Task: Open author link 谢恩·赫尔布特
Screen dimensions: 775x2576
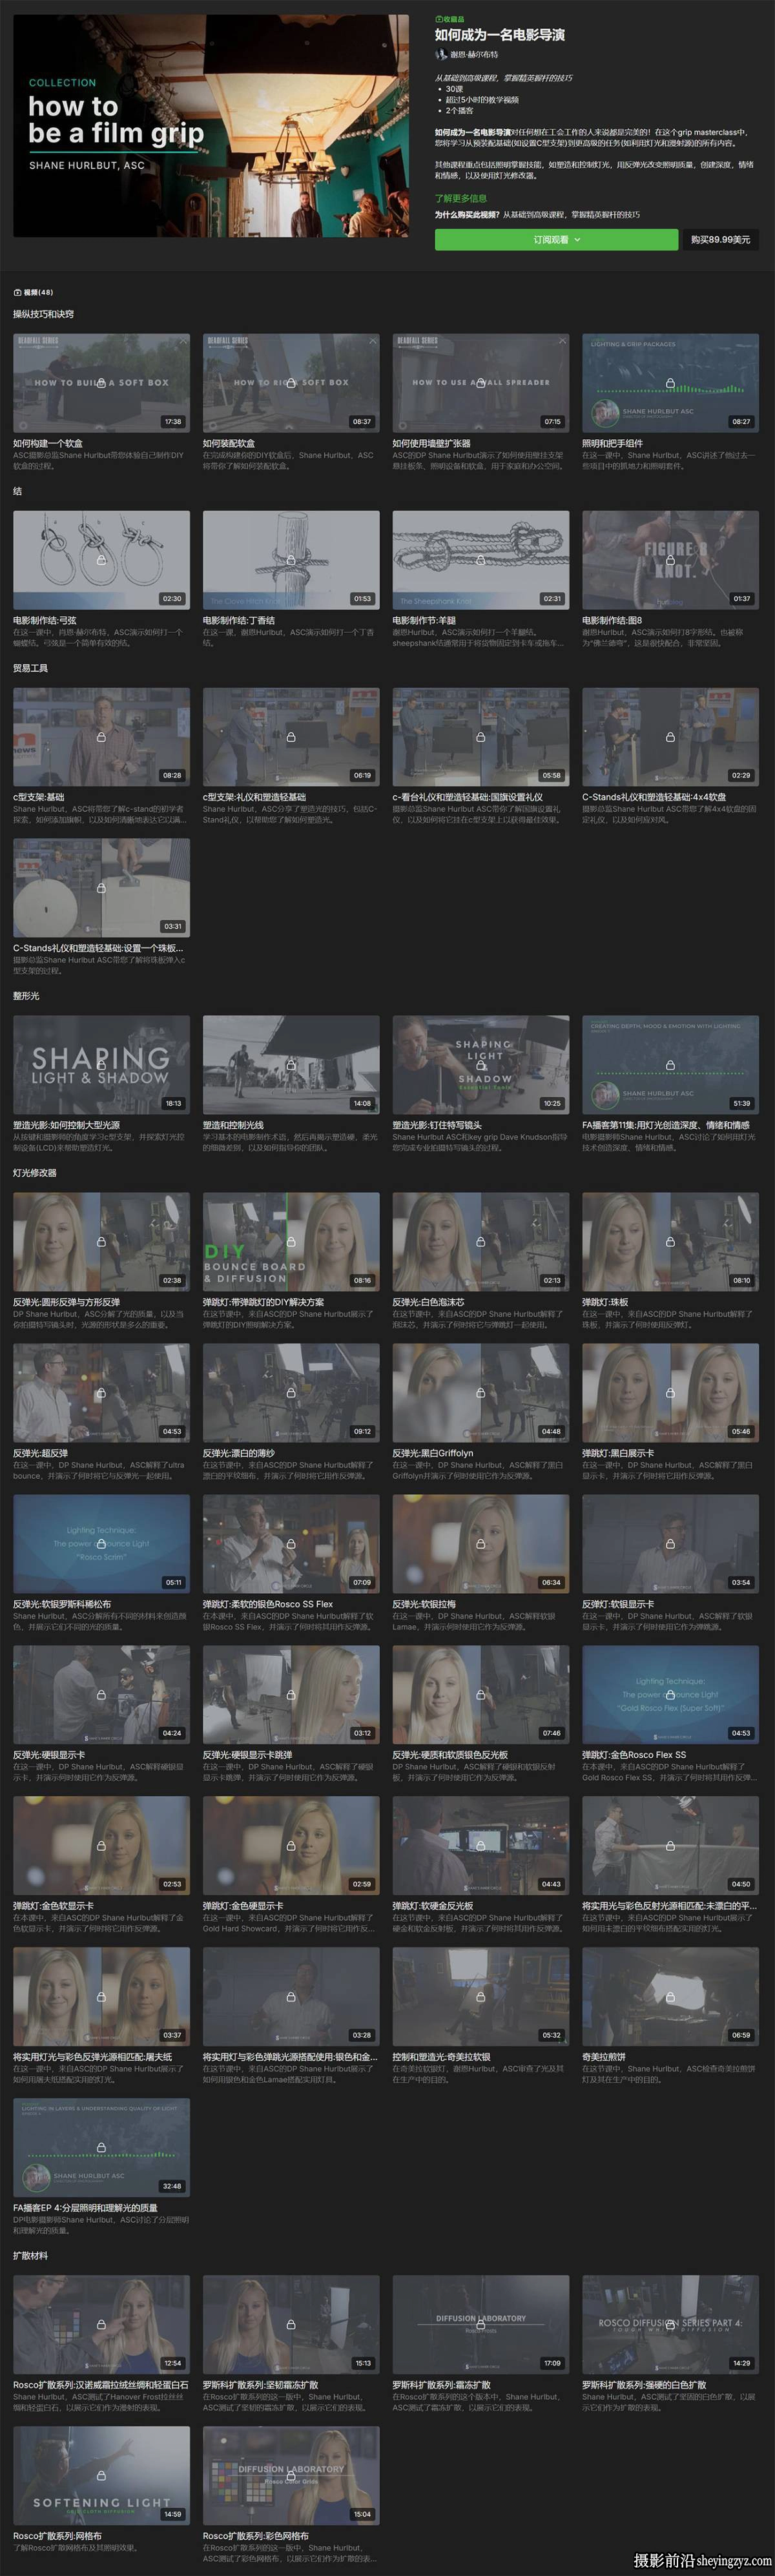Action: 474,55
